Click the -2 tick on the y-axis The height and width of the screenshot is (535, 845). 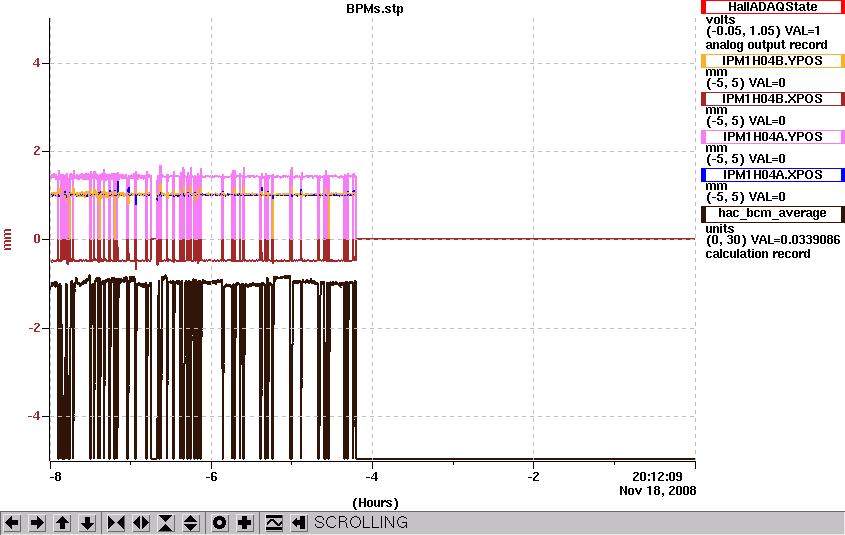[34, 328]
